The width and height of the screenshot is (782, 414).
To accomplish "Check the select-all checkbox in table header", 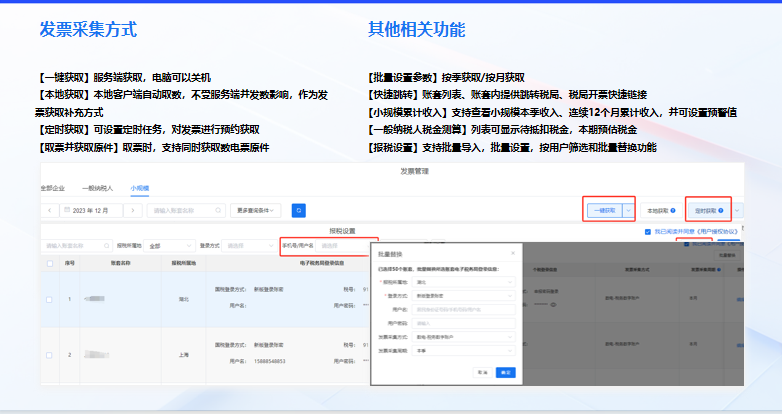I will tap(49, 263).
